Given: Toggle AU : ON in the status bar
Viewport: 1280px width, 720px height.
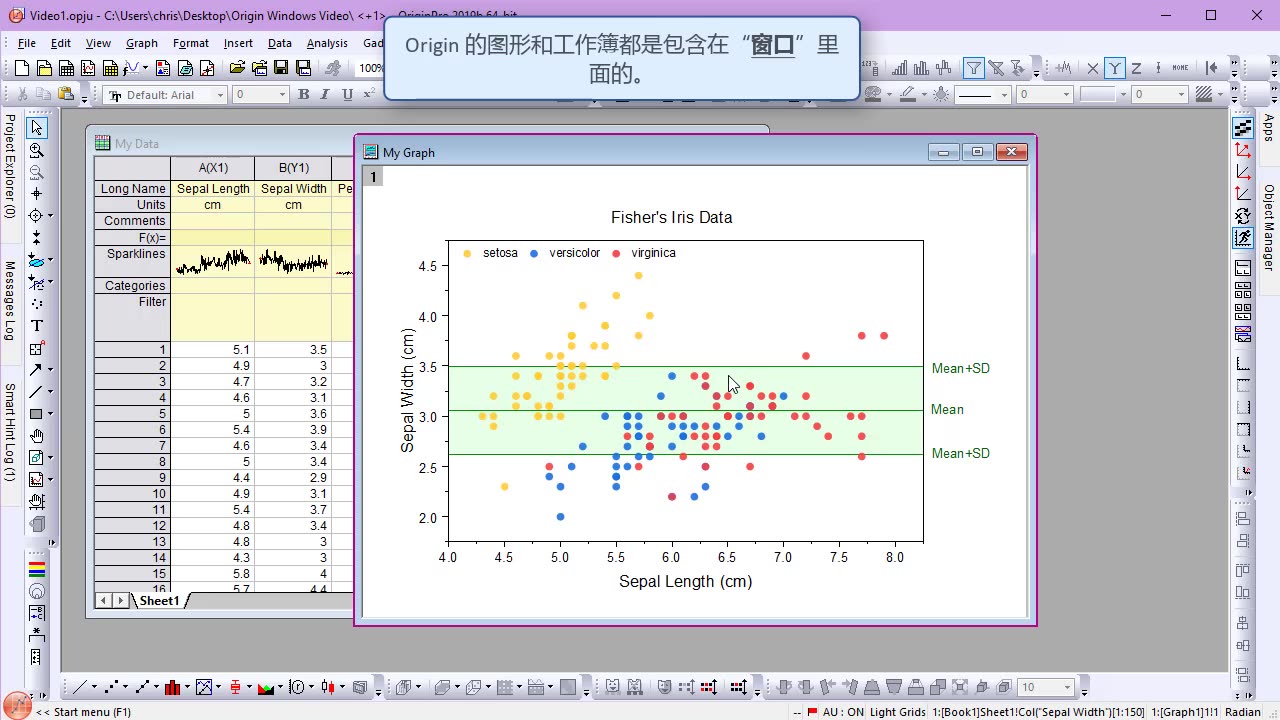Looking at the screenshot, I should pyautogui.click(x=843, y=712).
